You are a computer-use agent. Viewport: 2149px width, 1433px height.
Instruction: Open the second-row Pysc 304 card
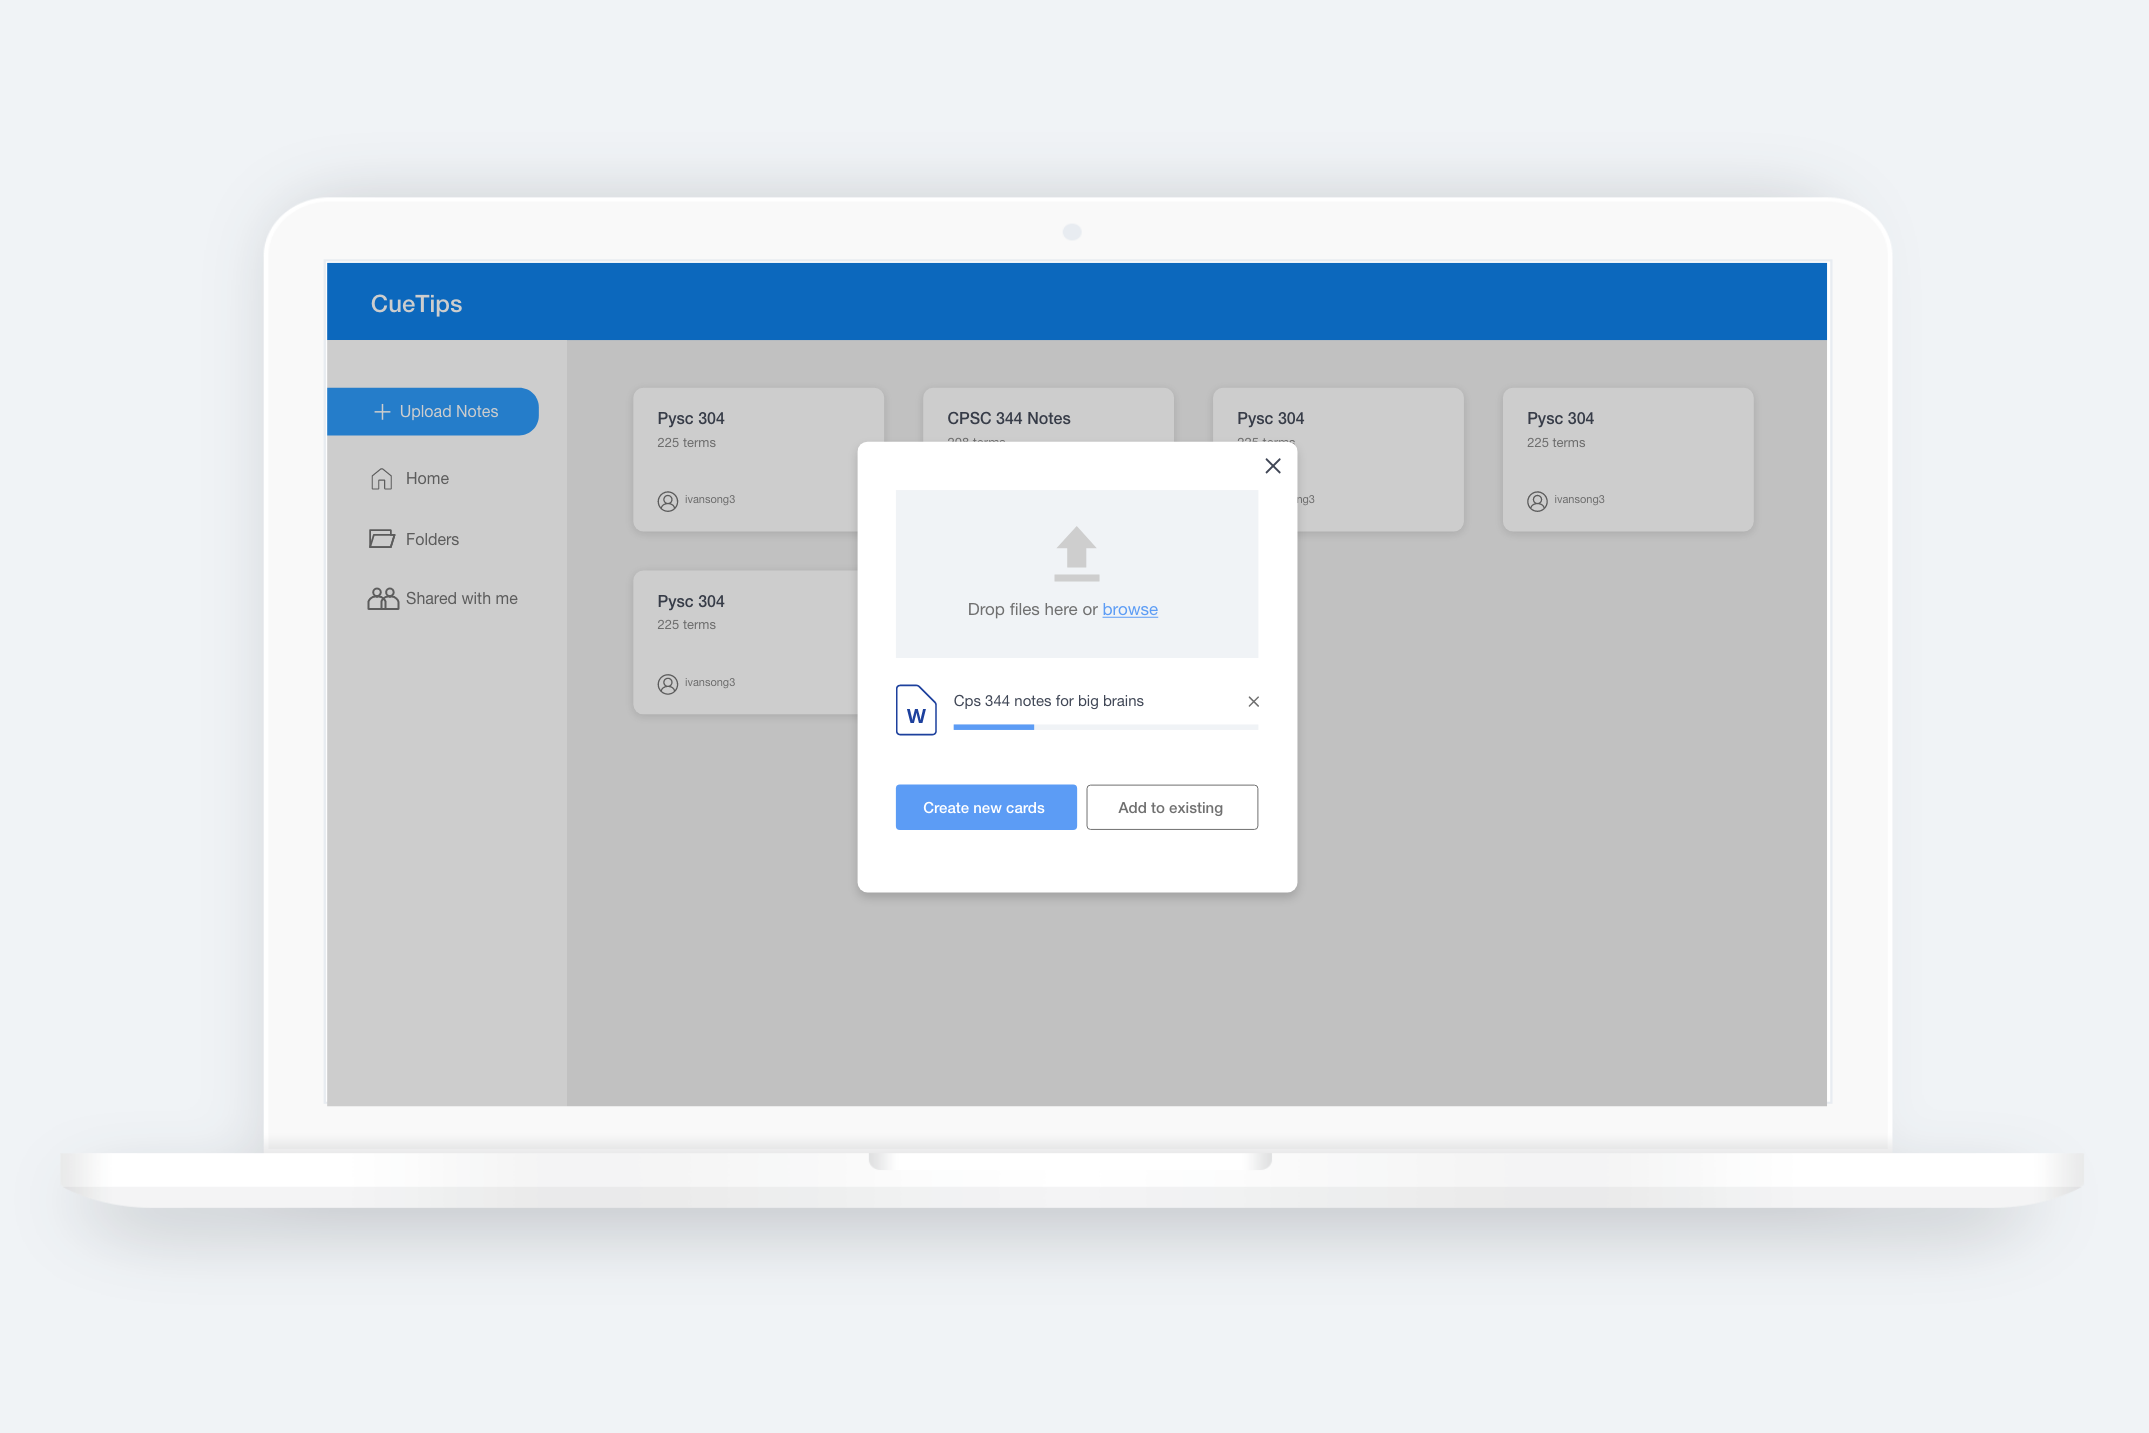click(x=744, y=640)
